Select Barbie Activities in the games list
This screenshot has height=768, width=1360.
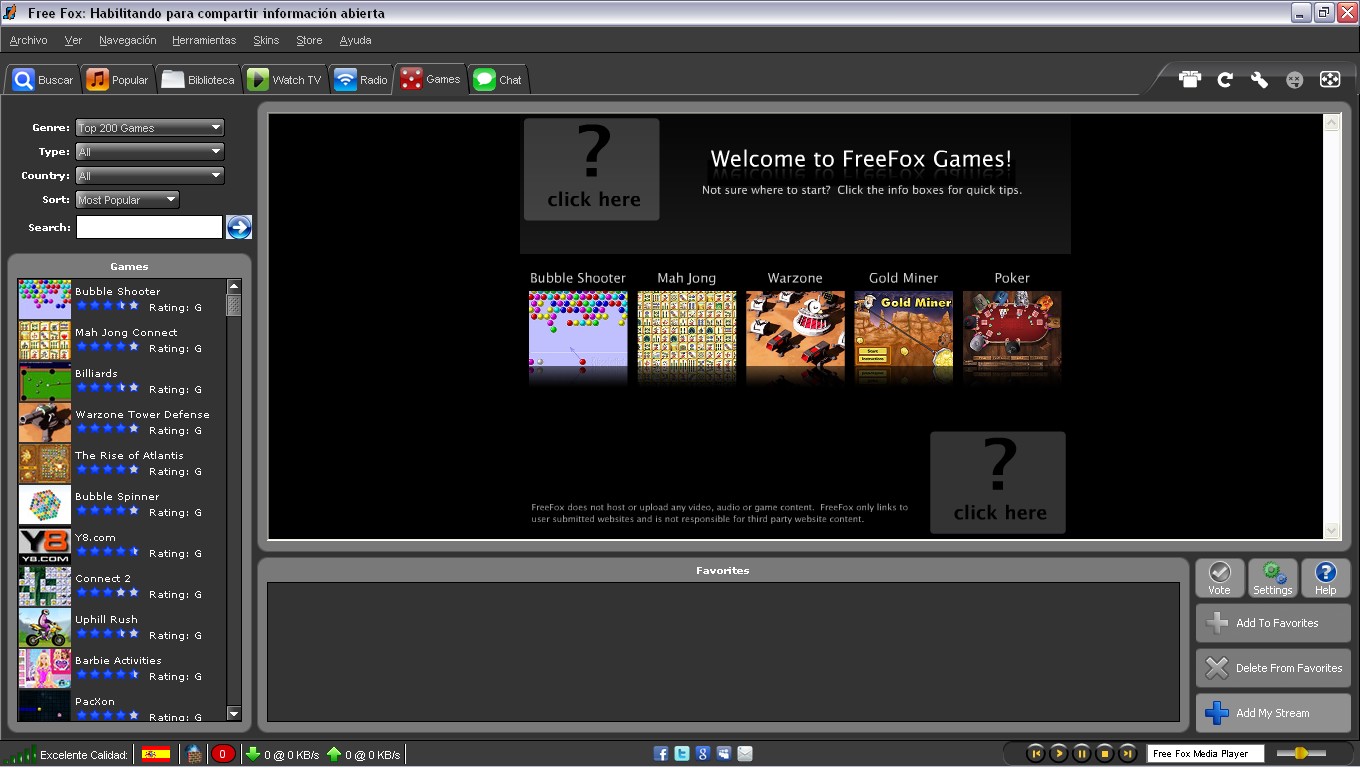pos(122,669)
